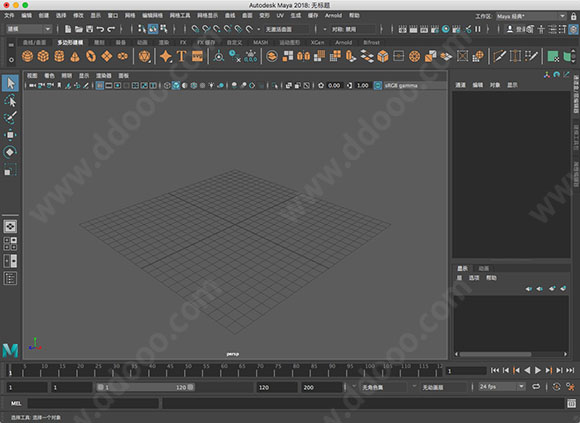Open the workspace Maya dropdown
This screenshot has width=580, height=423.
[531, 16]
